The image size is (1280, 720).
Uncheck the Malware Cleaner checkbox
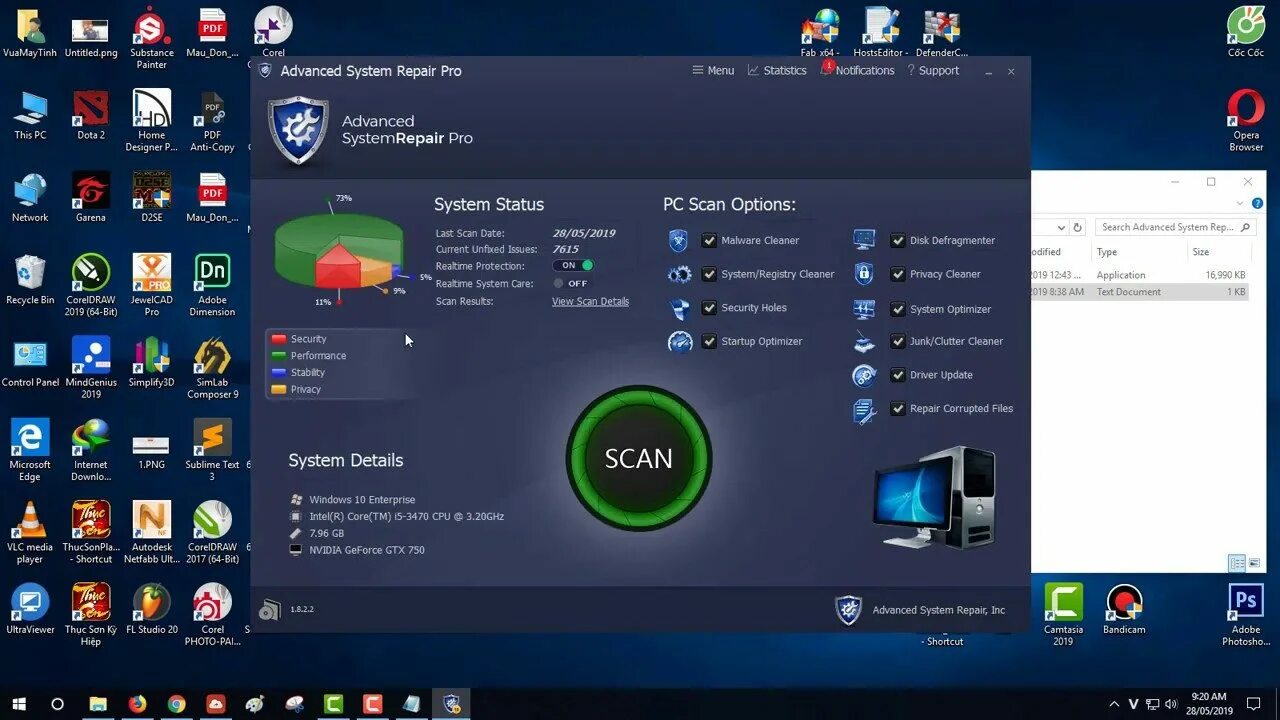click(x=709, y=240)
